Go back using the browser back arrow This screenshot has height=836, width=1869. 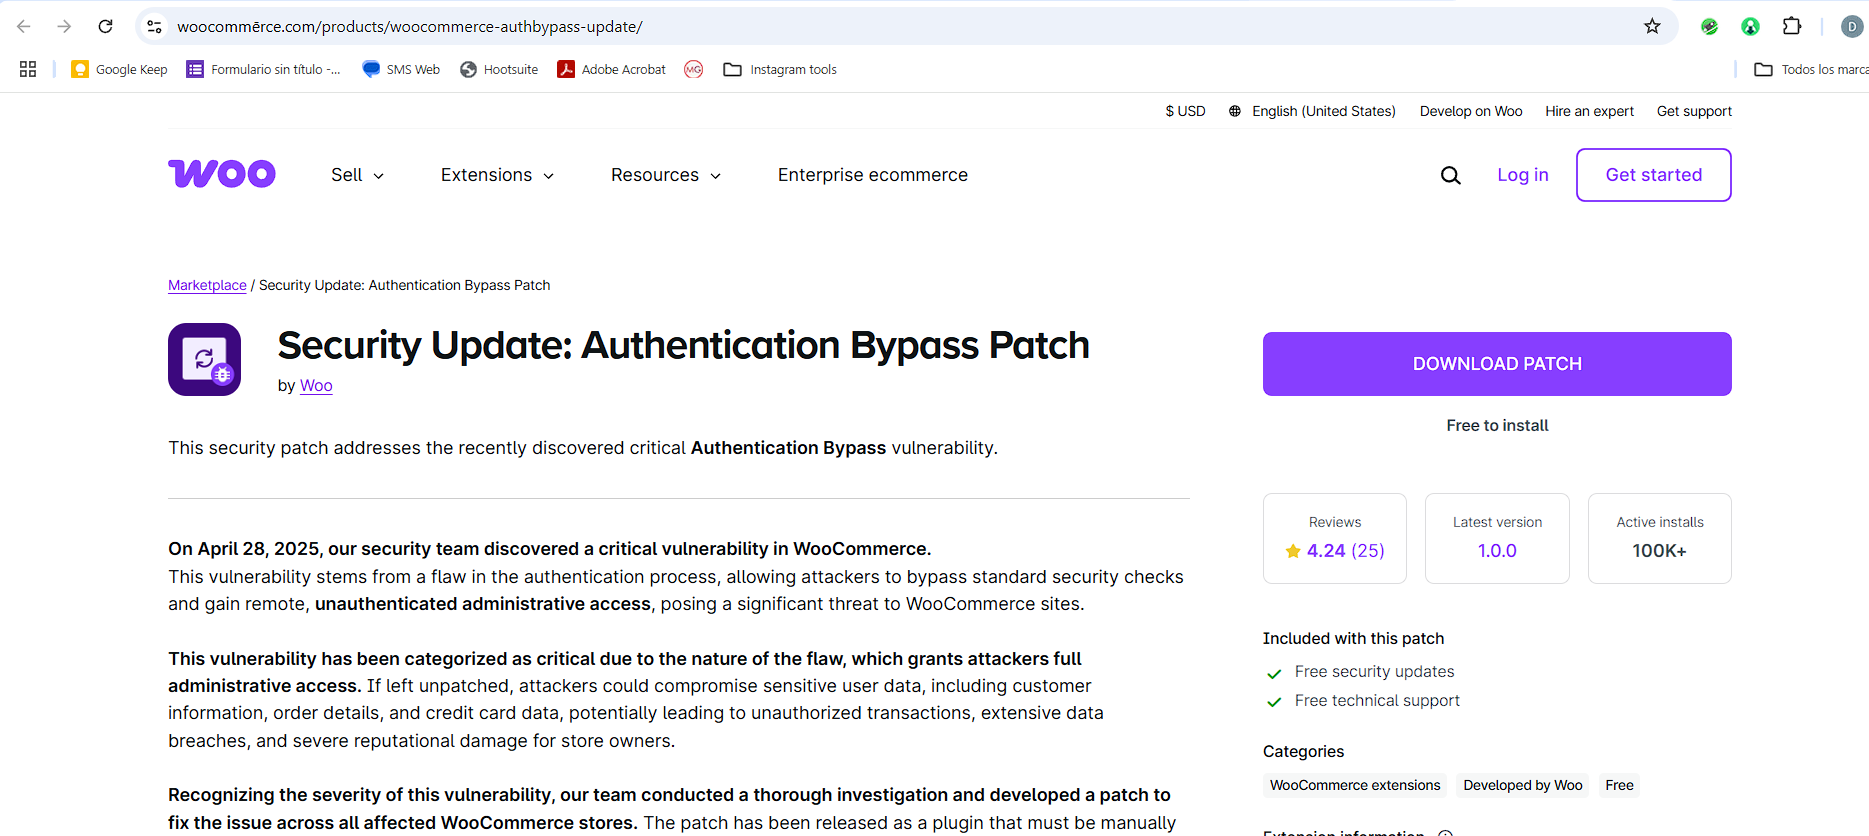tap(24, 26)
